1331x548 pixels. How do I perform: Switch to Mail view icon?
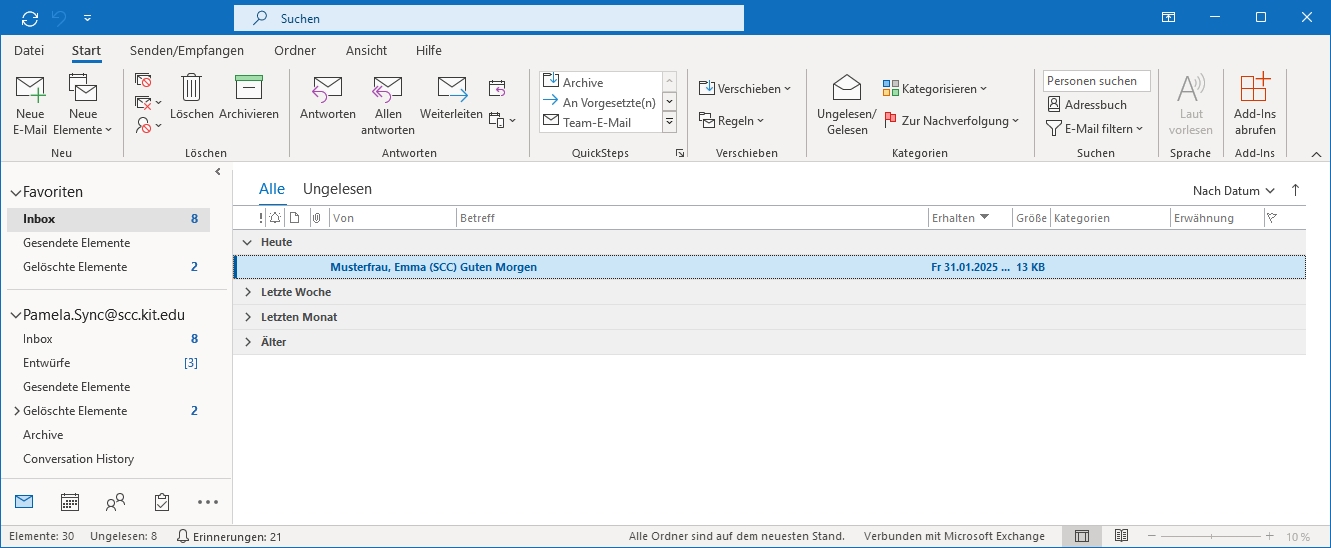pyautogui.click(x=24, y=502)
